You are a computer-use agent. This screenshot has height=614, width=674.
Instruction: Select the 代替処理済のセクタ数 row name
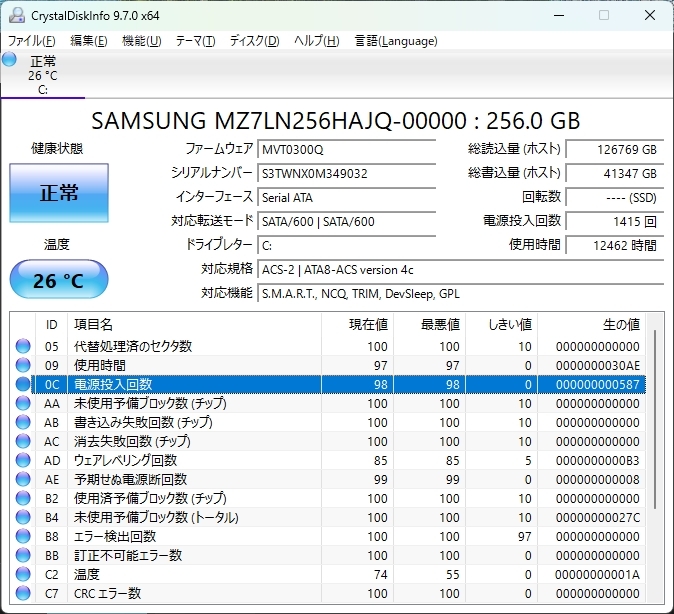coord(133,346)
